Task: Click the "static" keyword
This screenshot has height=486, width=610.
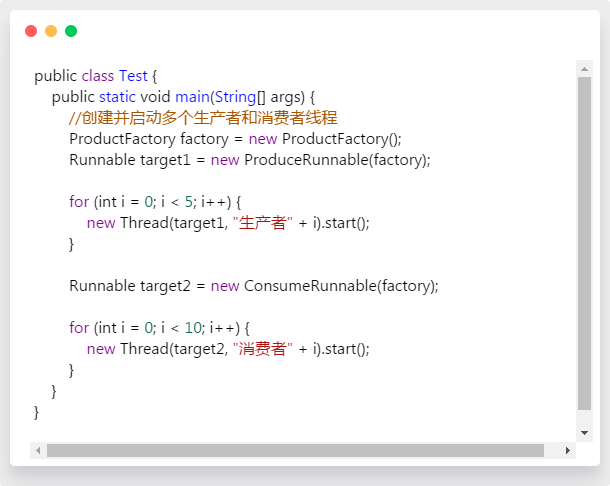Action: coord(117,96)
